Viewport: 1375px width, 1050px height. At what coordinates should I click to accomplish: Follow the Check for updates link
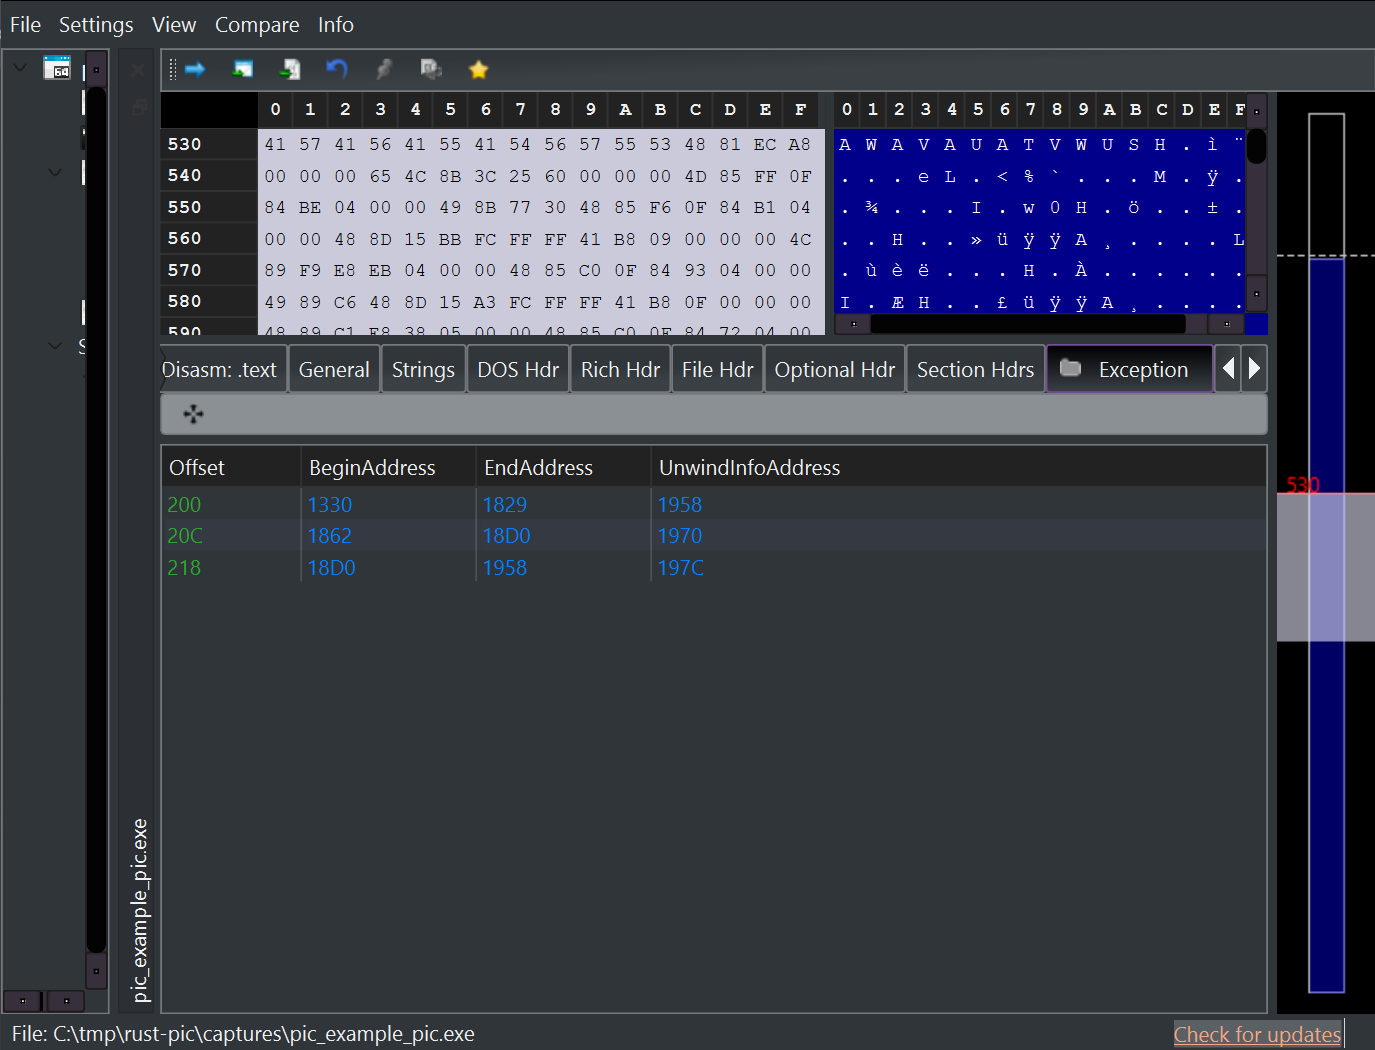coord(1257,1034)
